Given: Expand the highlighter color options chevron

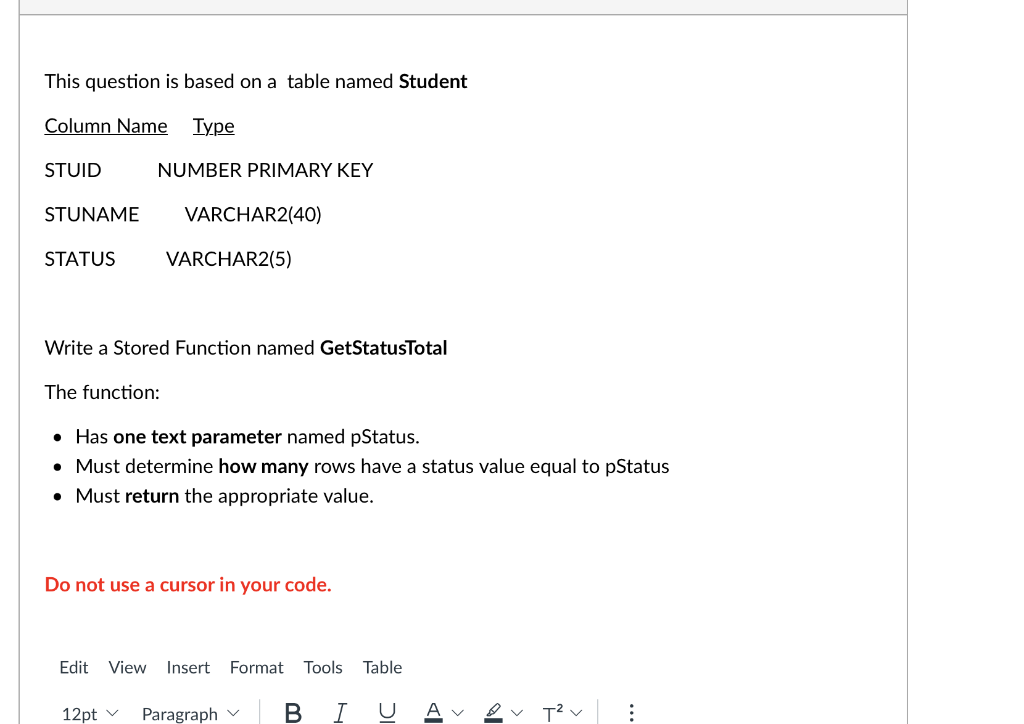Looking at the screenshot, I should tap(518, 713).
